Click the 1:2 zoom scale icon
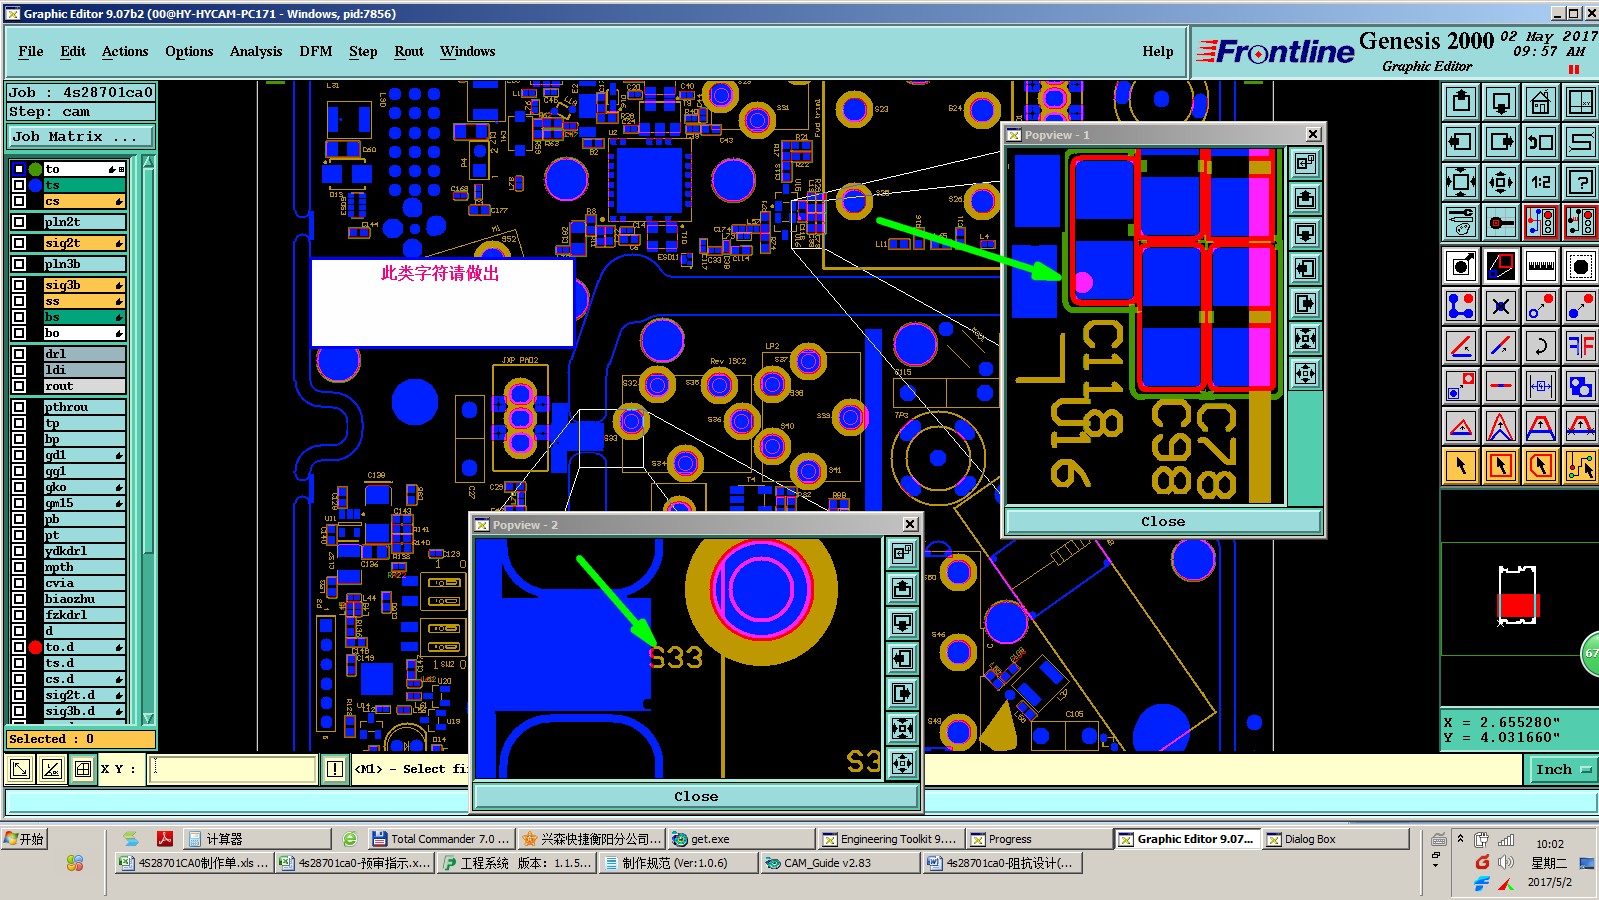Viewport: 1599px width, 900px height. (1541, 182)
